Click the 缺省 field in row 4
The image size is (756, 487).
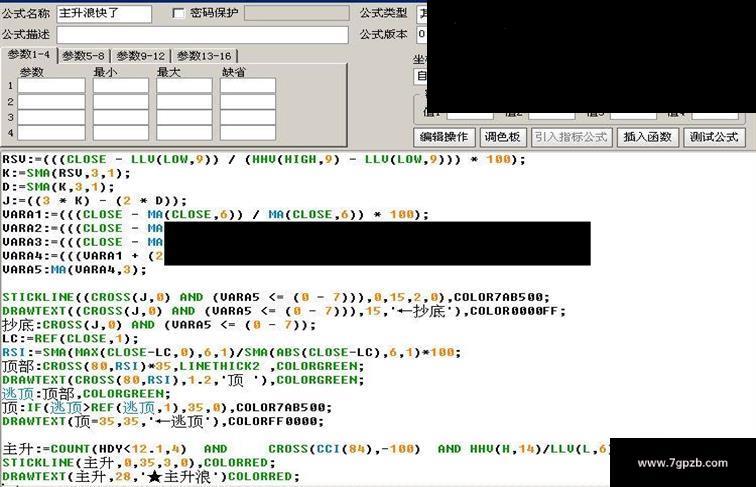tap(248, 133)
